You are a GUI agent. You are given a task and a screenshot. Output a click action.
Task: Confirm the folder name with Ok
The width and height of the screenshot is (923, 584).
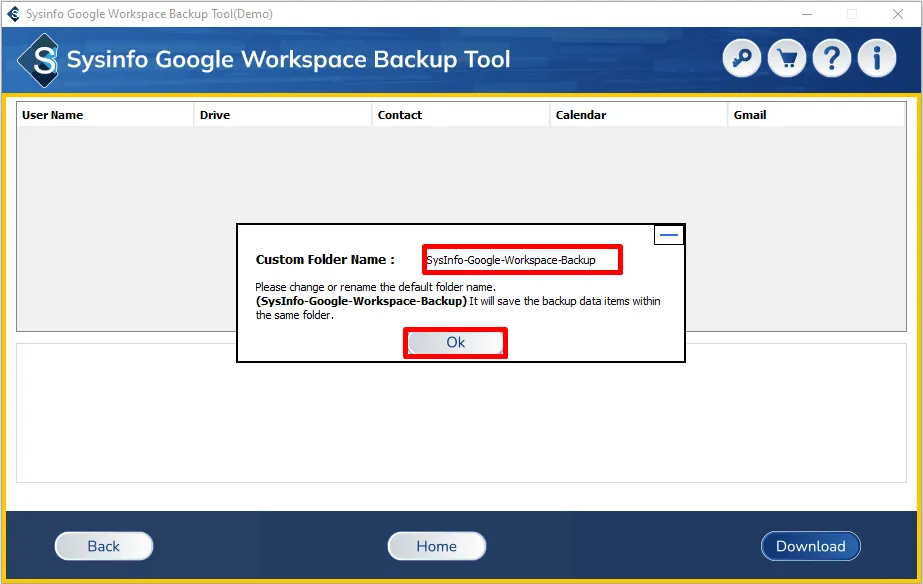click(x=455, y=343)
